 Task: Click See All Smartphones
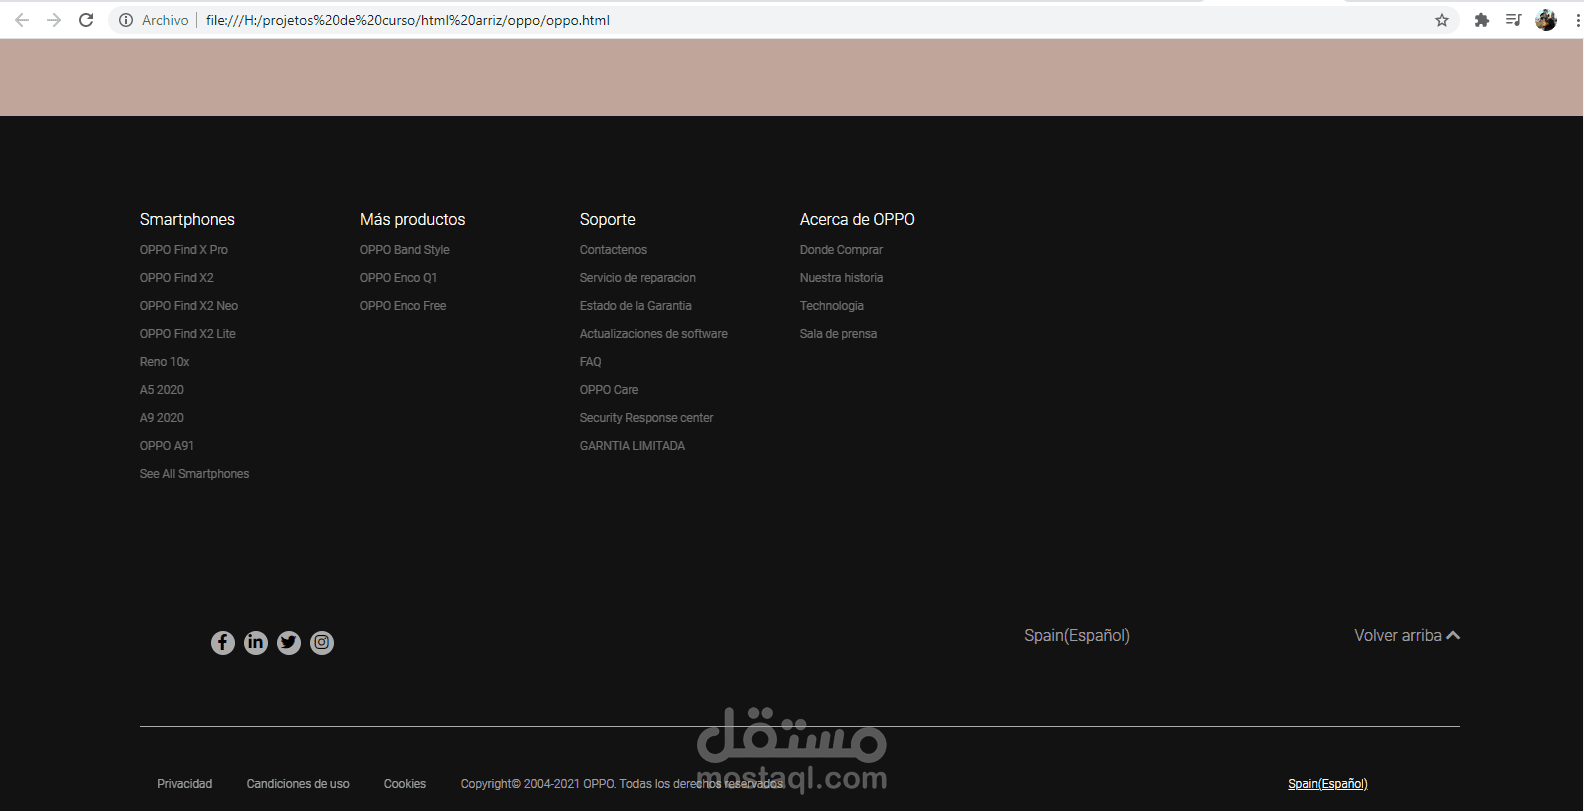[195, 474]
